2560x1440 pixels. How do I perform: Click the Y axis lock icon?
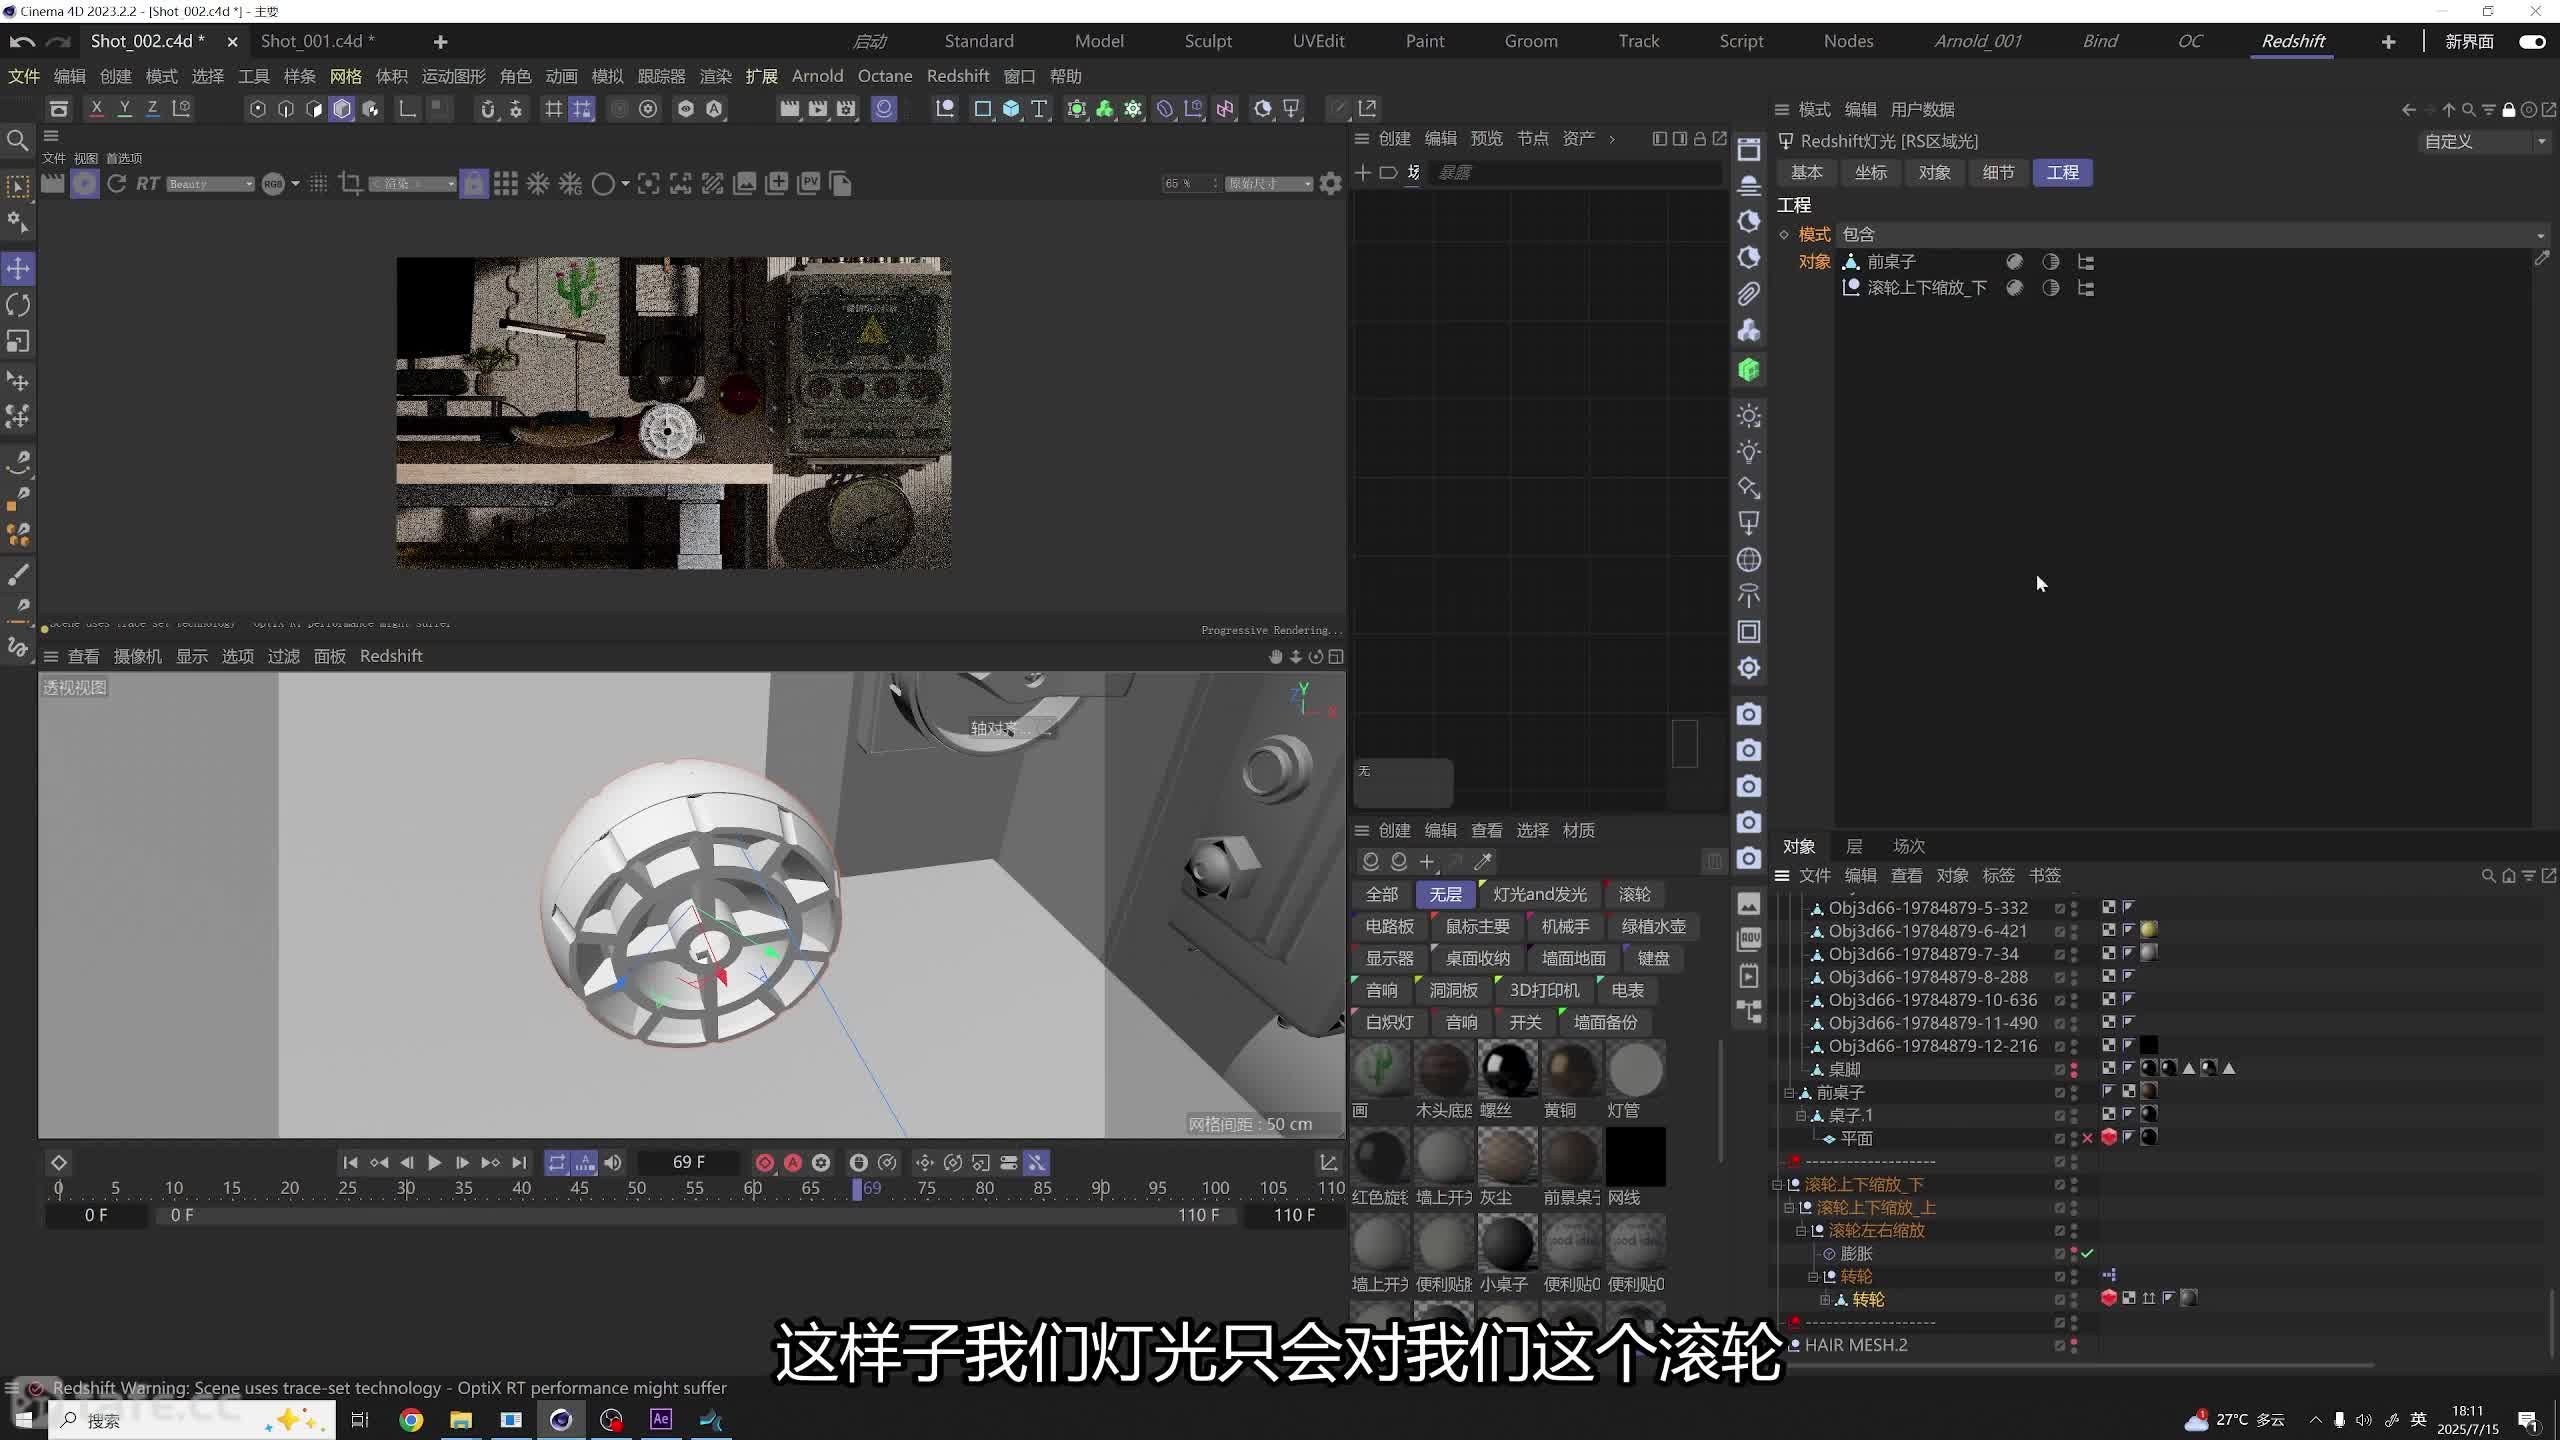click(x=124, y=108)
